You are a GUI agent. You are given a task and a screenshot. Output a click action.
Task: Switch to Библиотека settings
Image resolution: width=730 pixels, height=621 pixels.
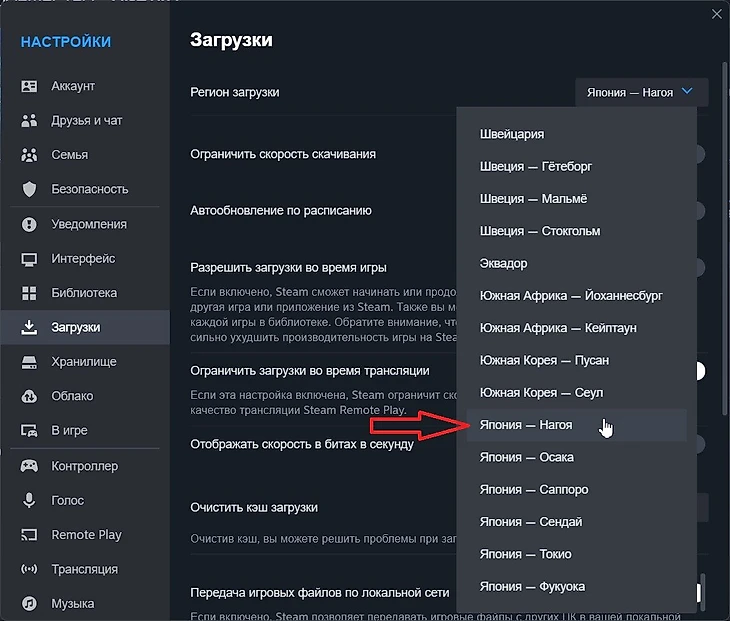click(x=85, y=293)
